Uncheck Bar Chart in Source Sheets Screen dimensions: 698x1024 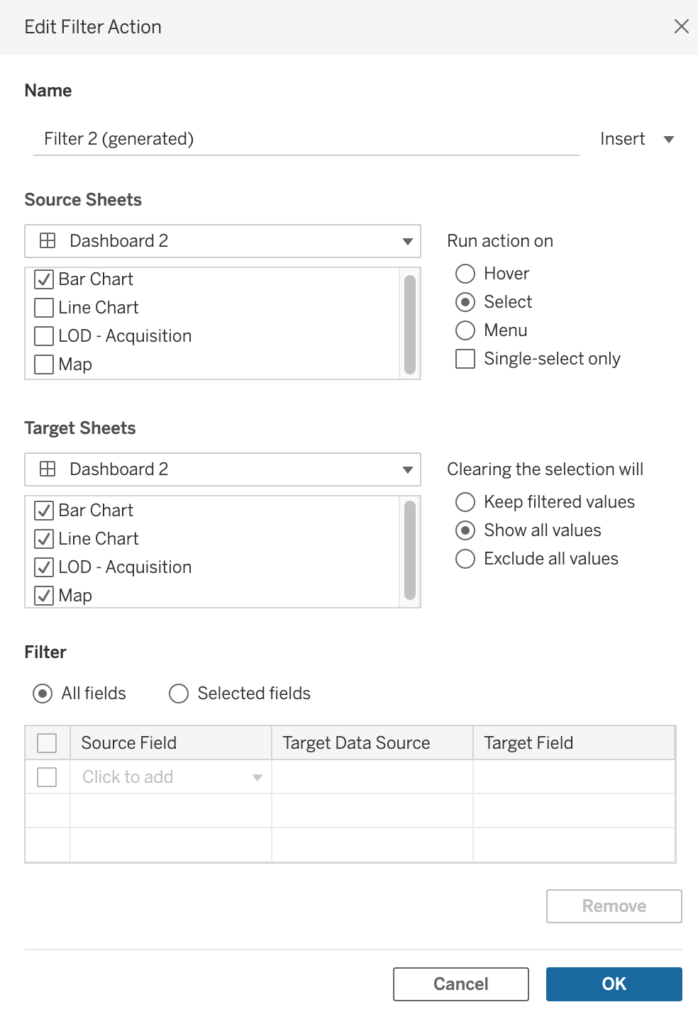point(44,280)
